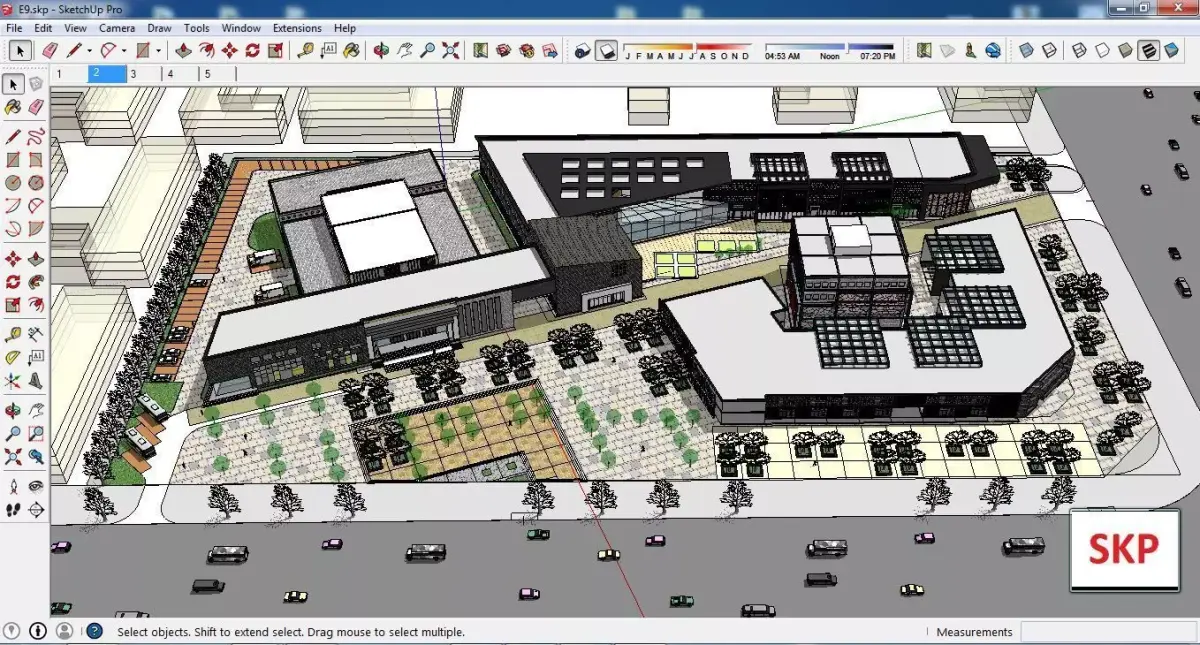Open the Draw menu
Viewport: 1200px width, 645px height.
(159, 28)
